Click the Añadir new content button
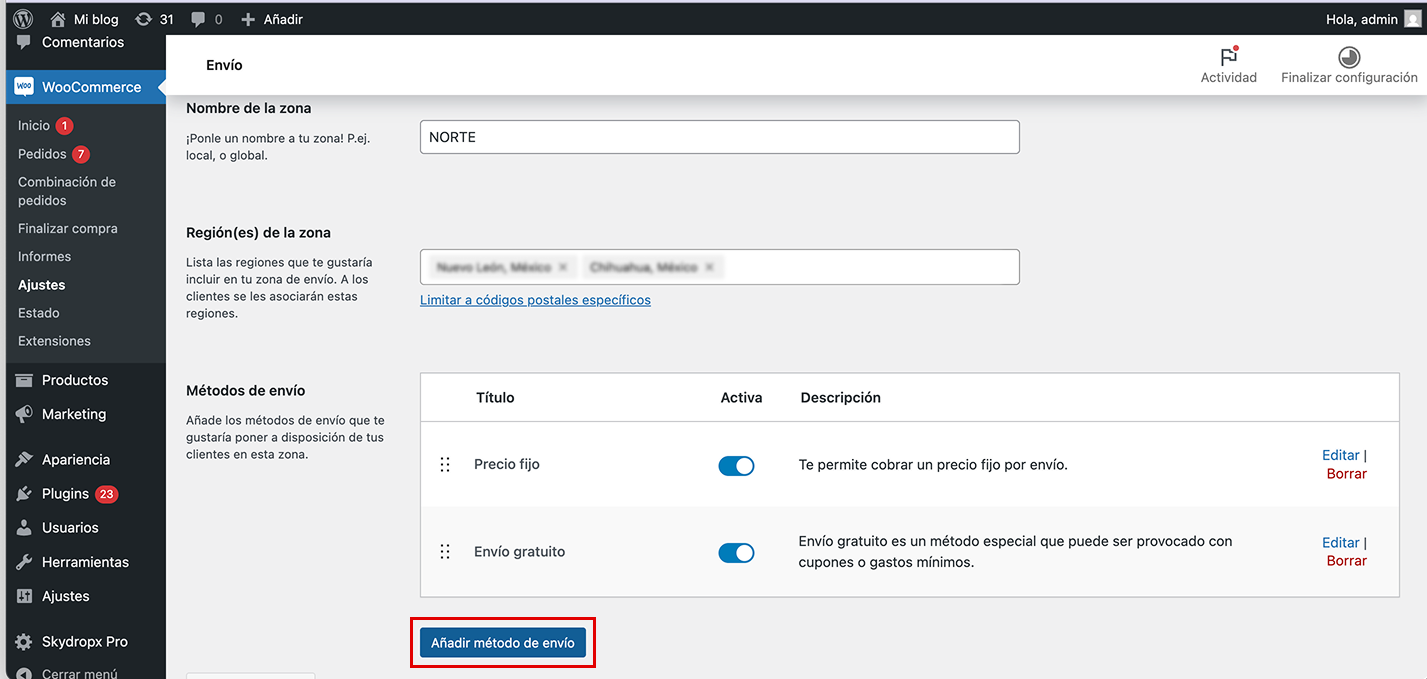This screenshot has width=1427, height=679. (x=272, y=19)
